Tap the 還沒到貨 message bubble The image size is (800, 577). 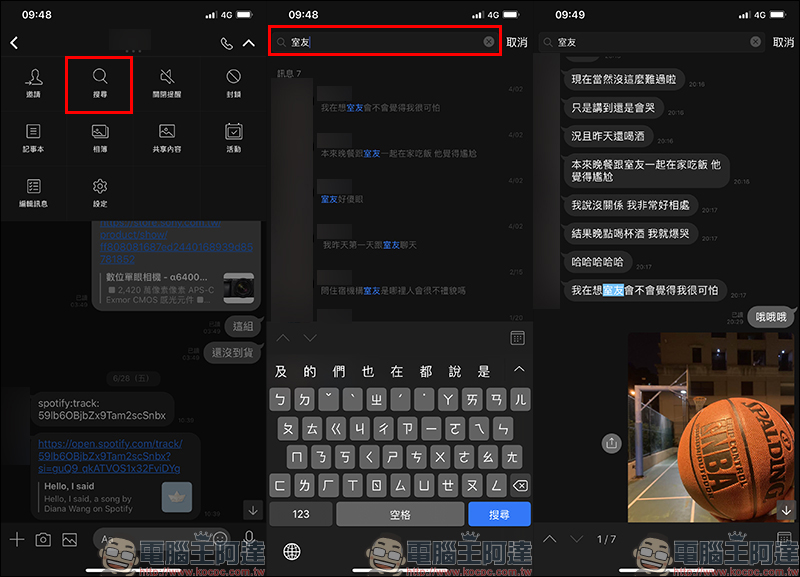click(x=232, y=353)
